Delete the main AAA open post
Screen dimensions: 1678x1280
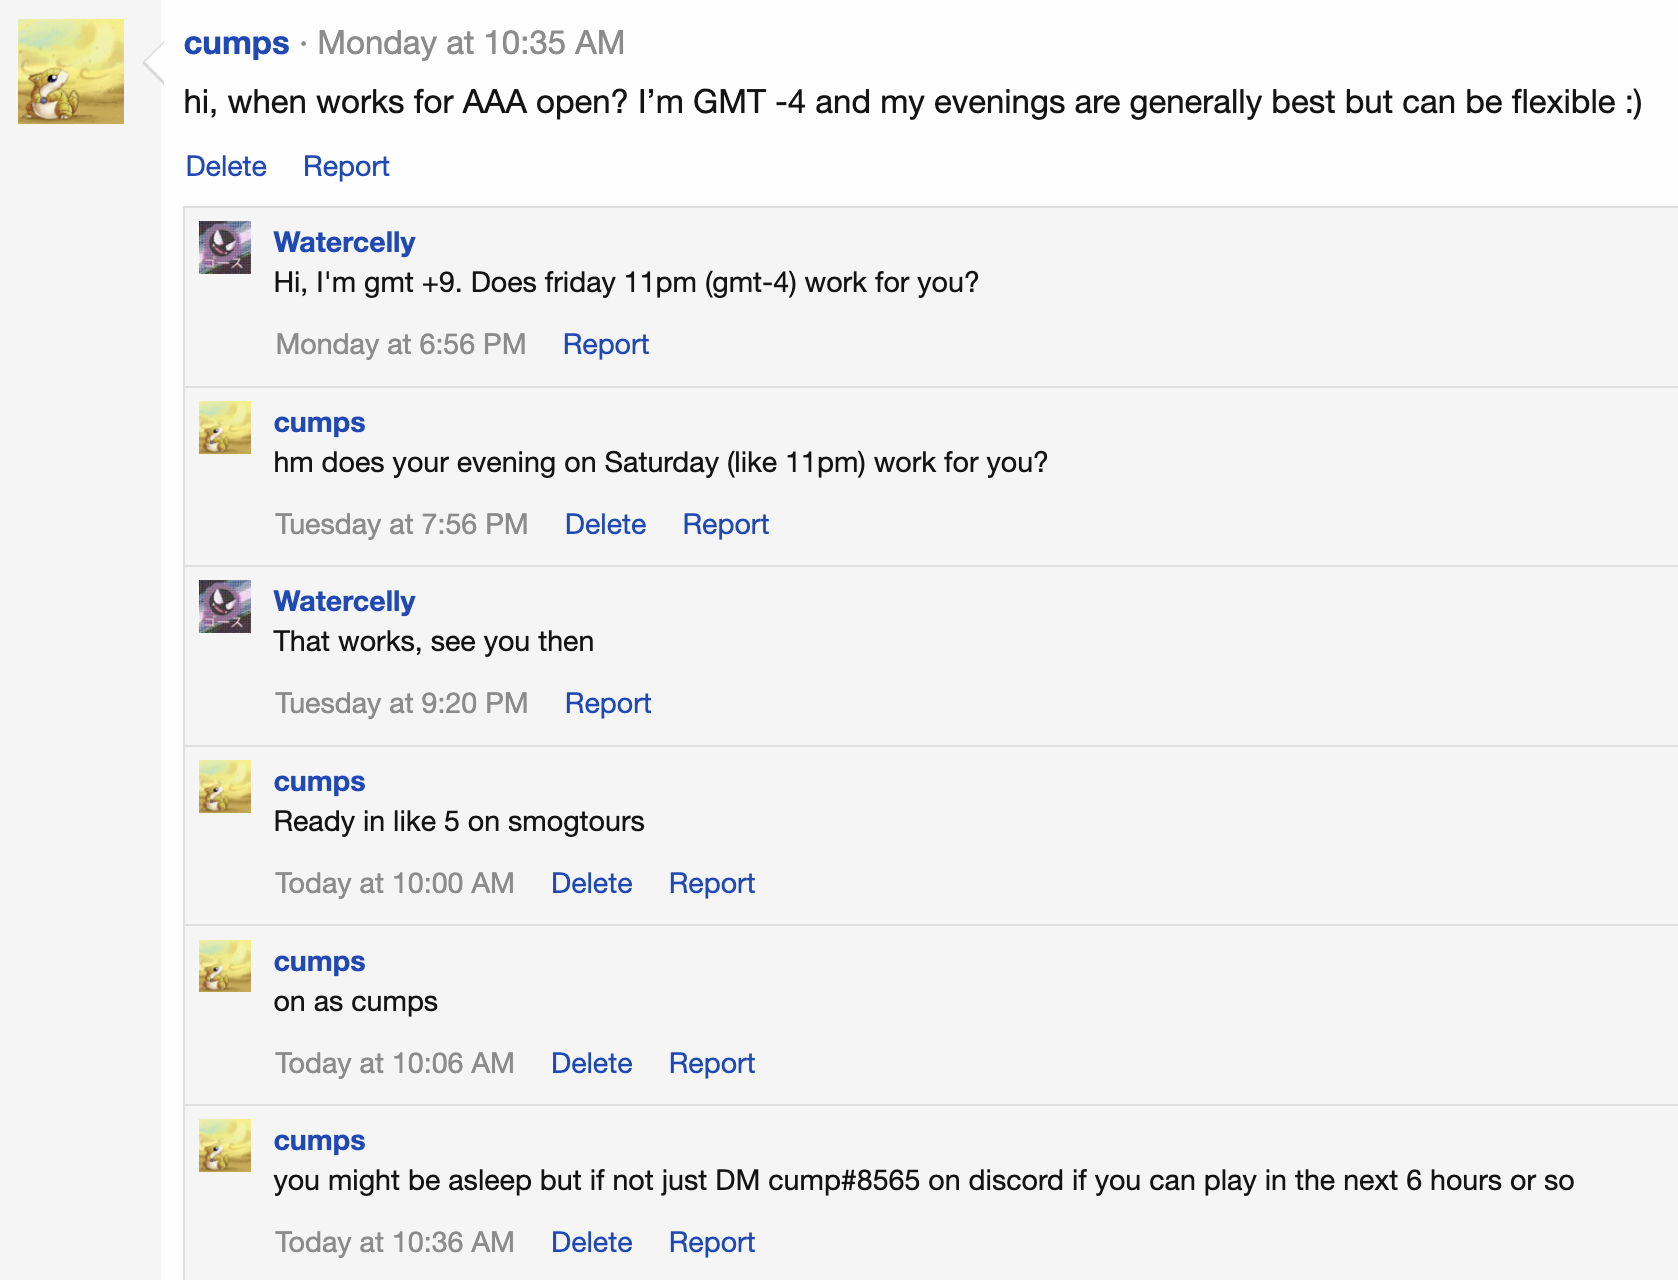[x=226, y=166]
